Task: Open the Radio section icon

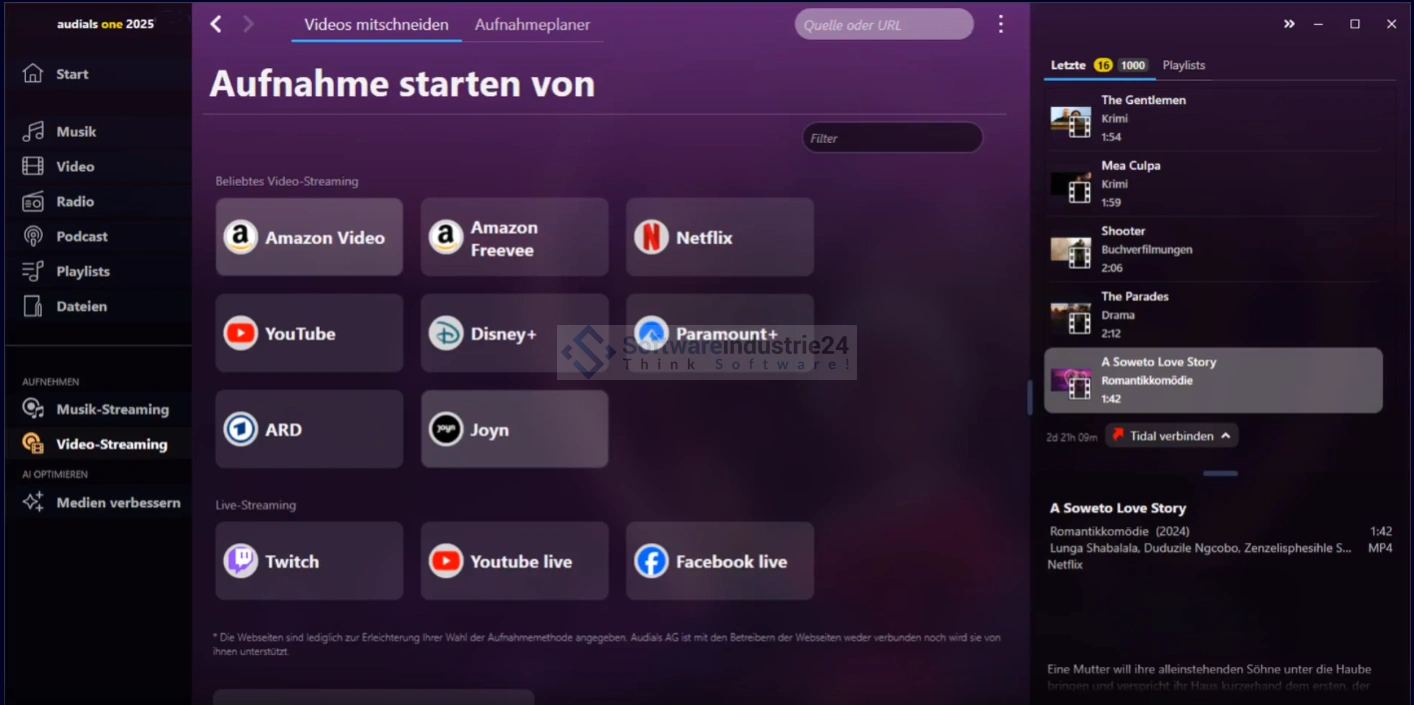Action: (33, 202)
